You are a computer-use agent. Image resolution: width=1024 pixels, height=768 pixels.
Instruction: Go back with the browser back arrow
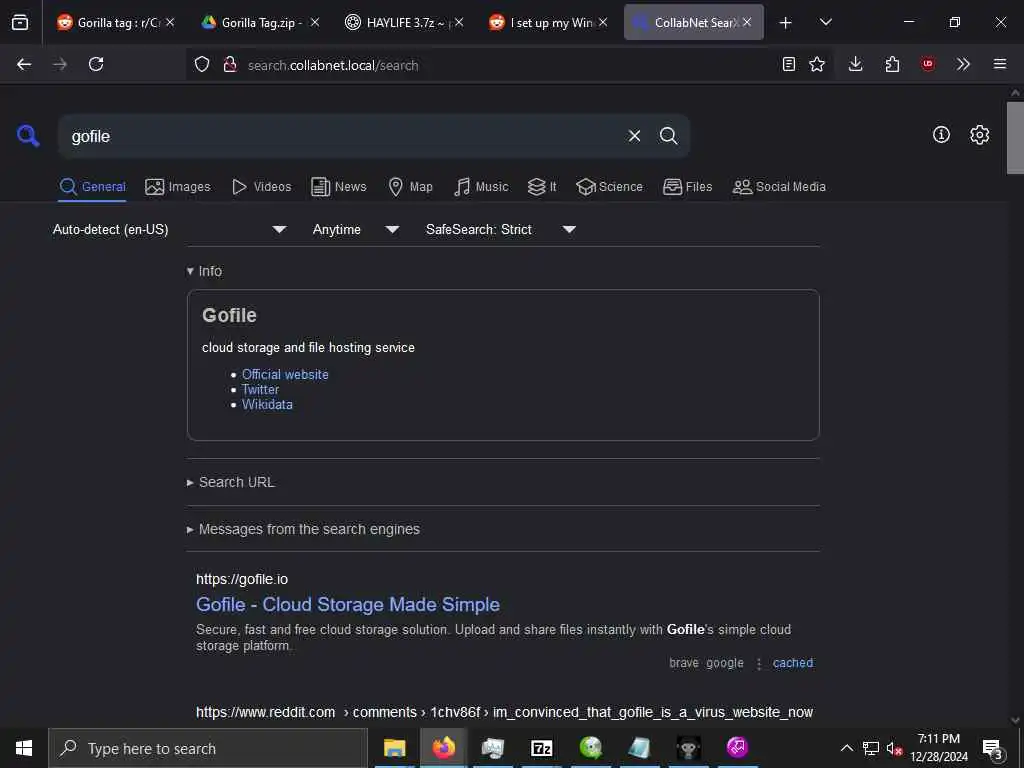[24, 64]
